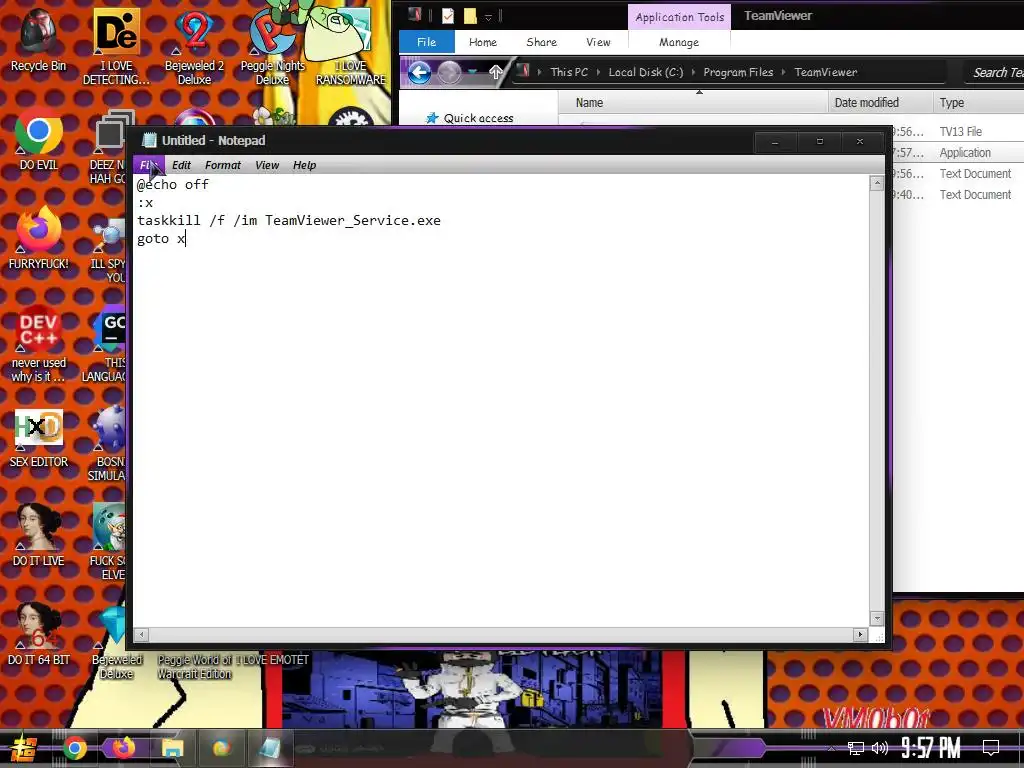Switch to the Explorer Share ribbon tab
This screenshot has width=1024, height=768.
point(541,42)
